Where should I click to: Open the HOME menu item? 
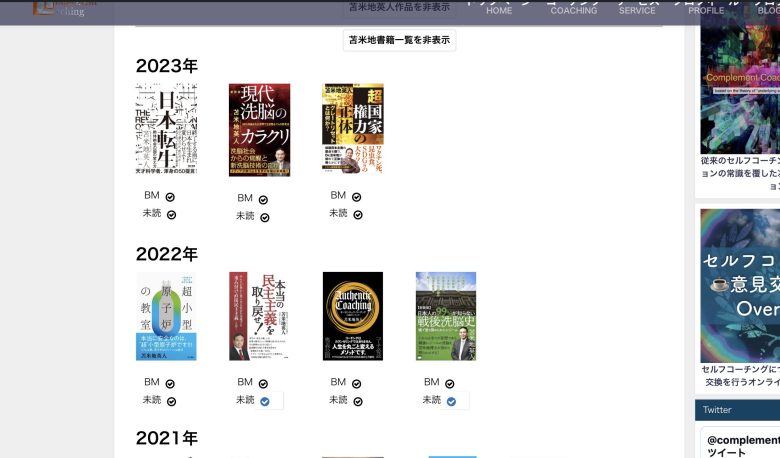(x=499, y=10)
